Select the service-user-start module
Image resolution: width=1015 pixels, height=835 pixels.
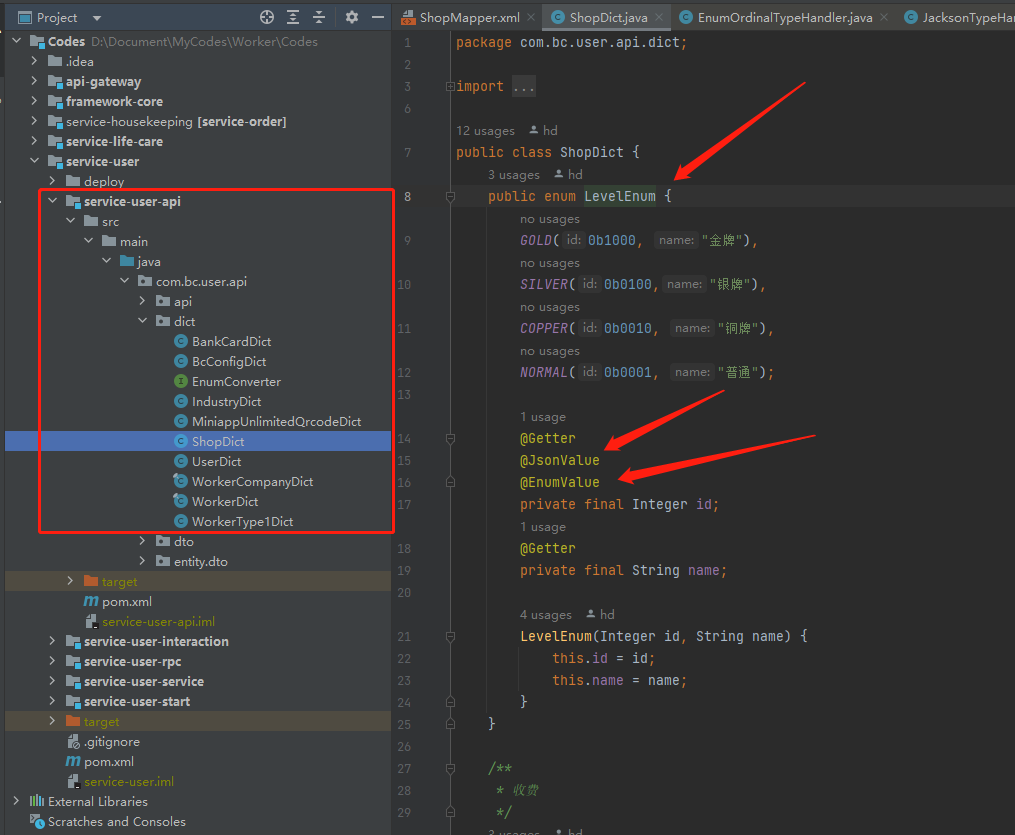[x=137, y=702]
